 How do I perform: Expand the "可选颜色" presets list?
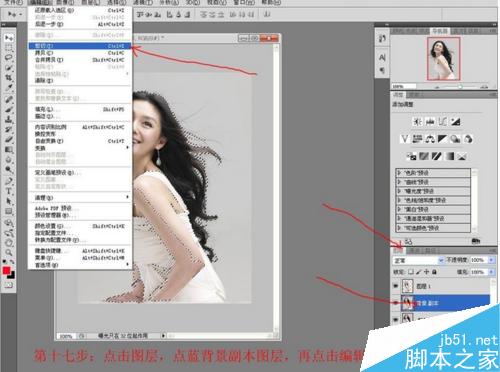pyautogui.click(x=399, y=228)
